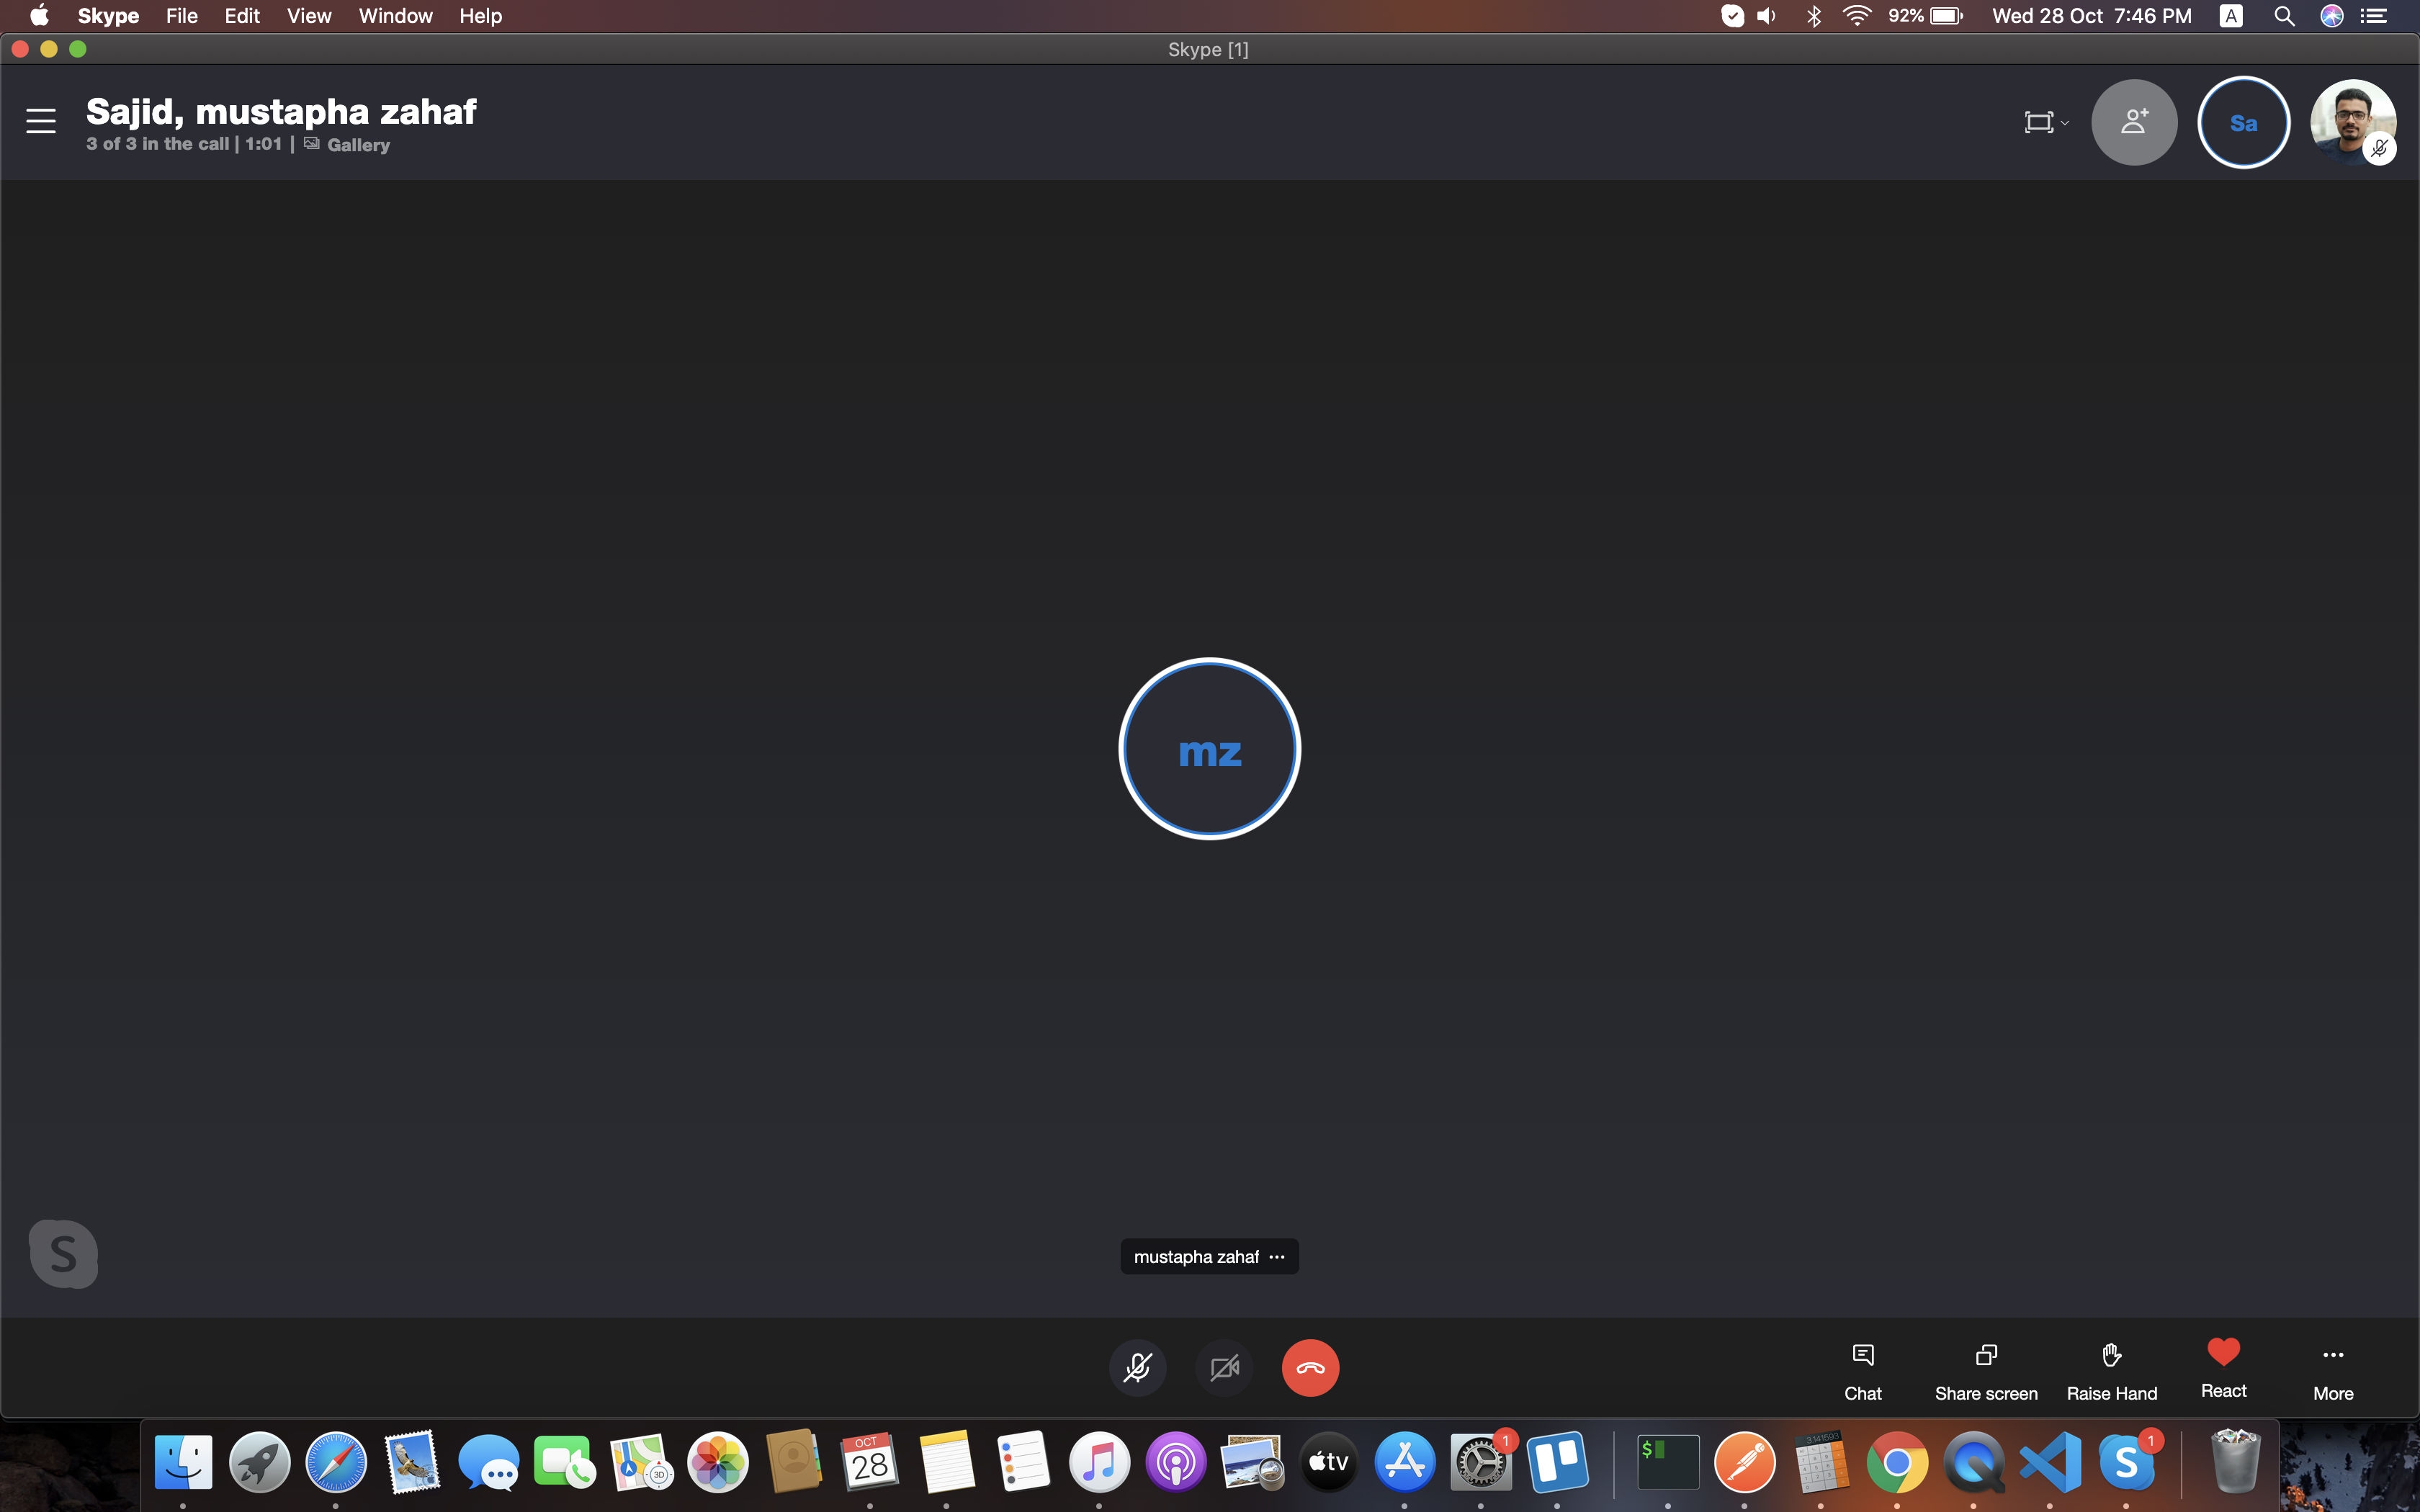Open Photos from the Dock
This screenshot has height=1512, width=2420.
click(718, 1462)
